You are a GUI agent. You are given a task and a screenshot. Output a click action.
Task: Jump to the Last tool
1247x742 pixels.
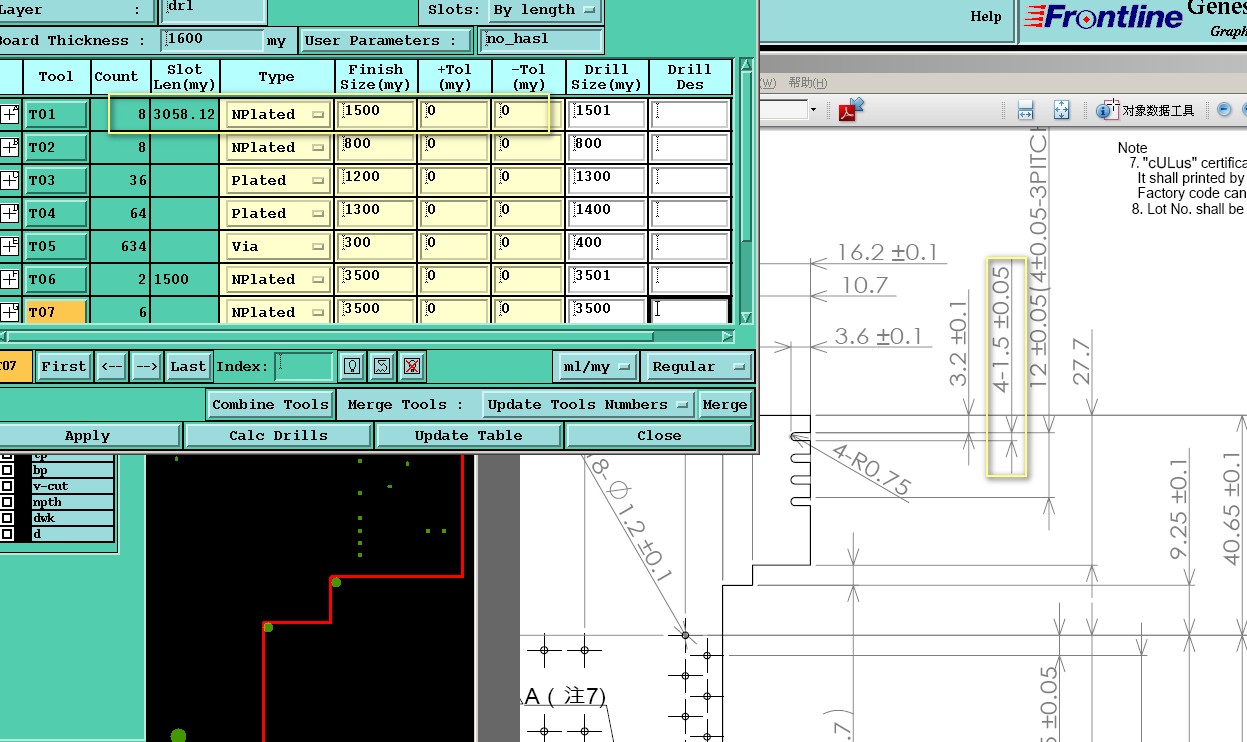[188, 366]
